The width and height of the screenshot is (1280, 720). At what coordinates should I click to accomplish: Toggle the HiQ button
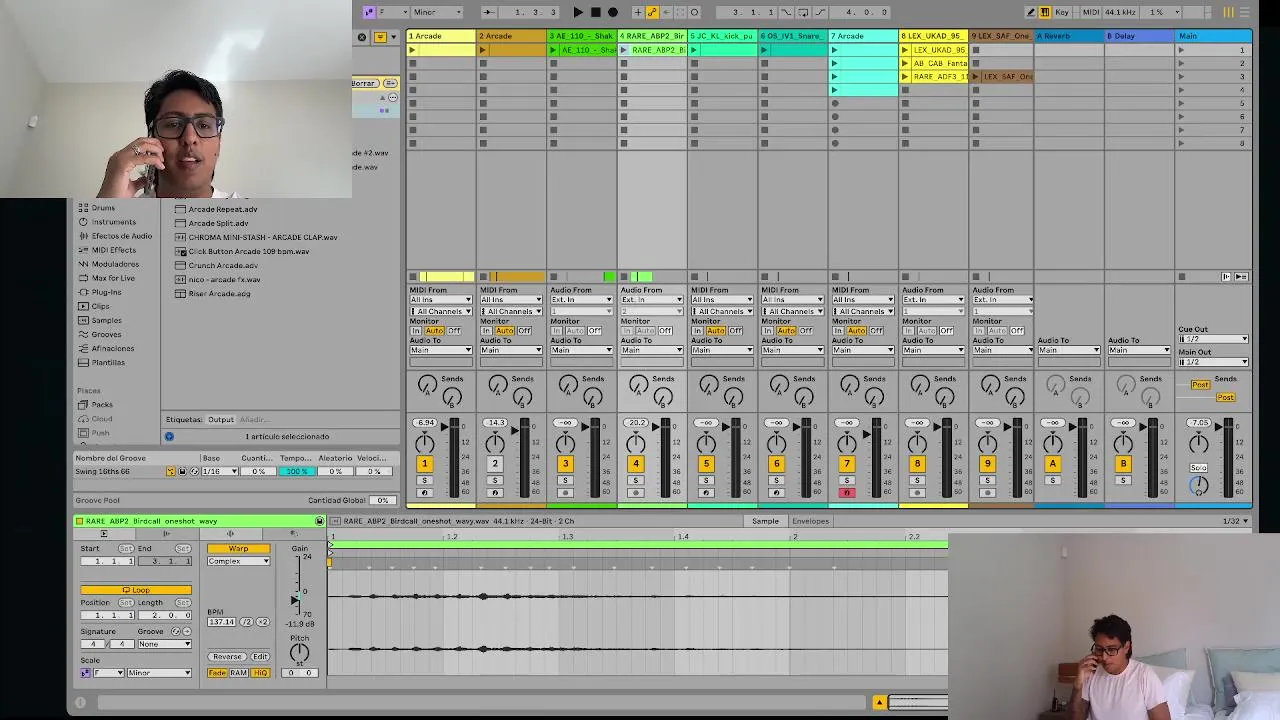(x=261, y=673)
